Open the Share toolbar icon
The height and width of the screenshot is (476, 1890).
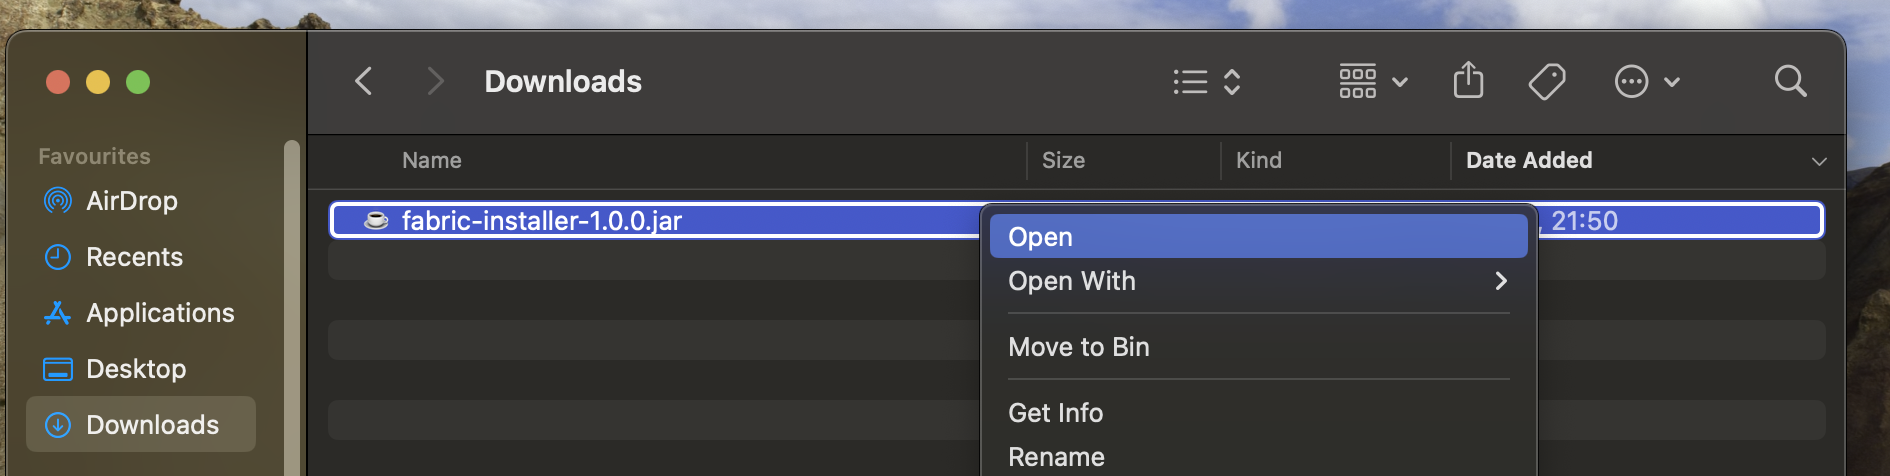(x=1468, y=81)
